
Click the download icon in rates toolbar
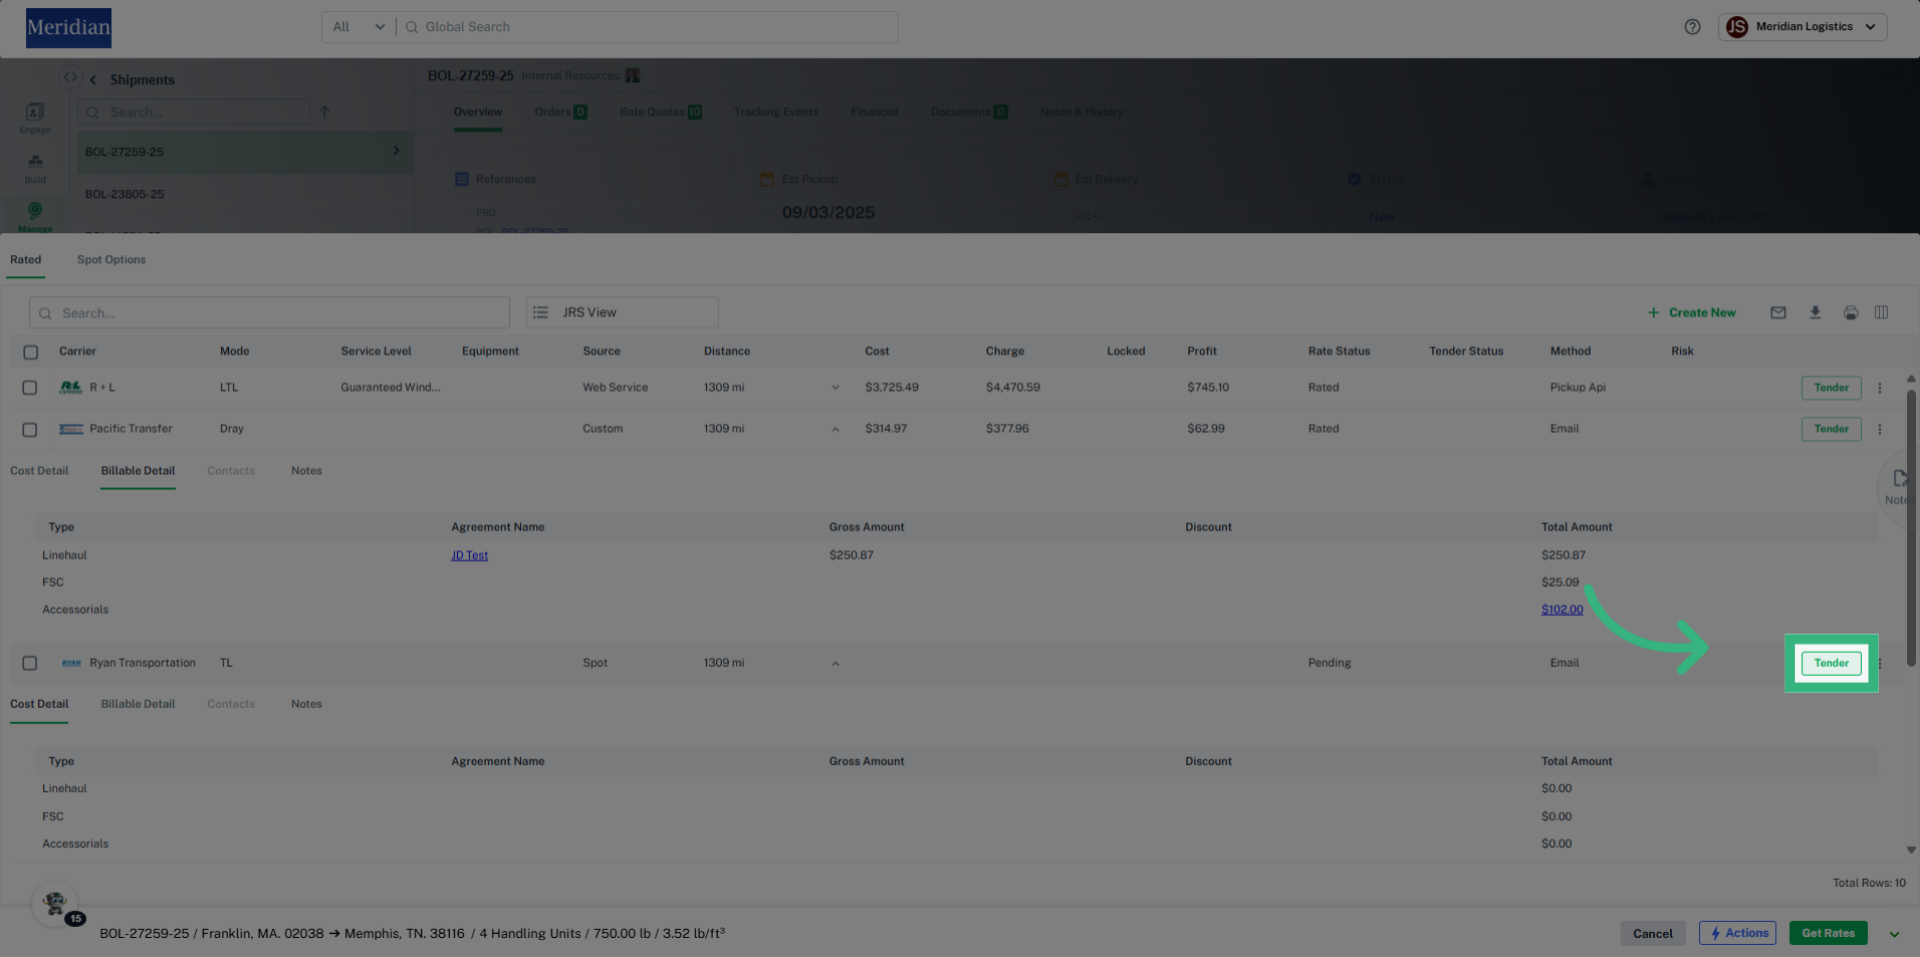coord(1815,313)
